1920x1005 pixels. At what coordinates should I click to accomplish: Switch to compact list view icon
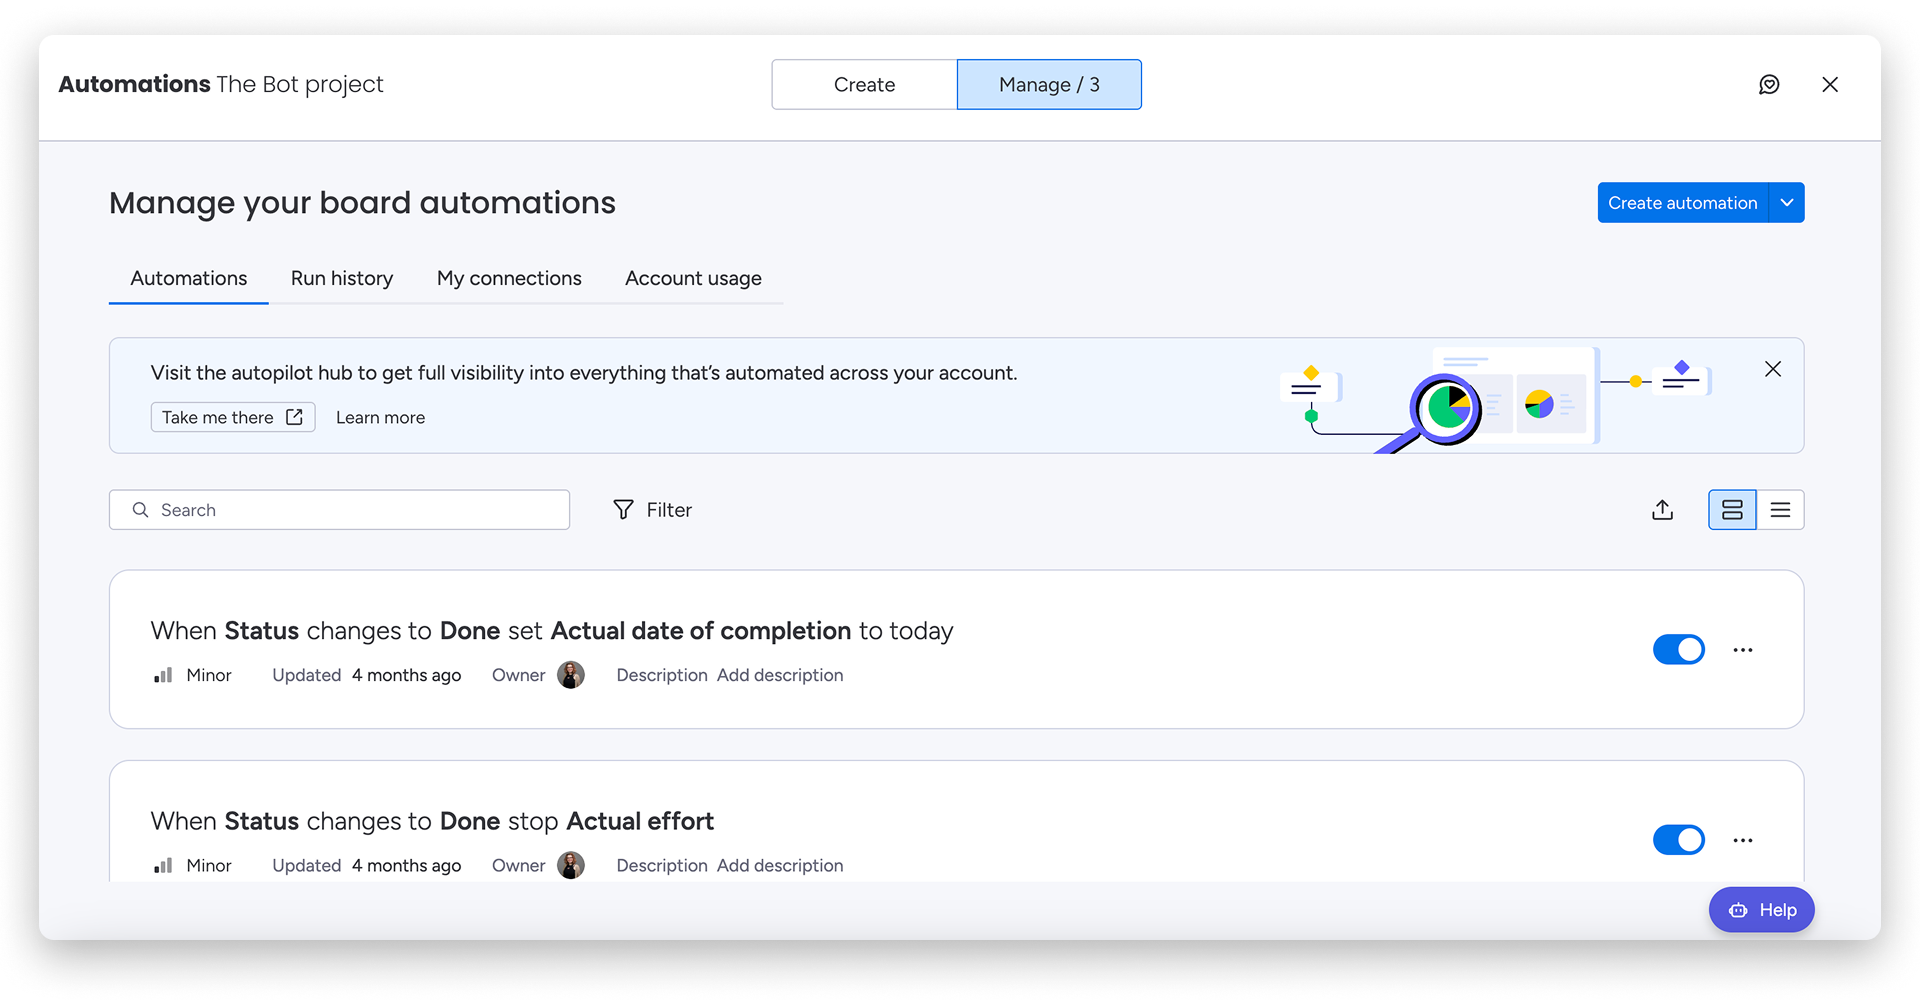coord(1780,510)
